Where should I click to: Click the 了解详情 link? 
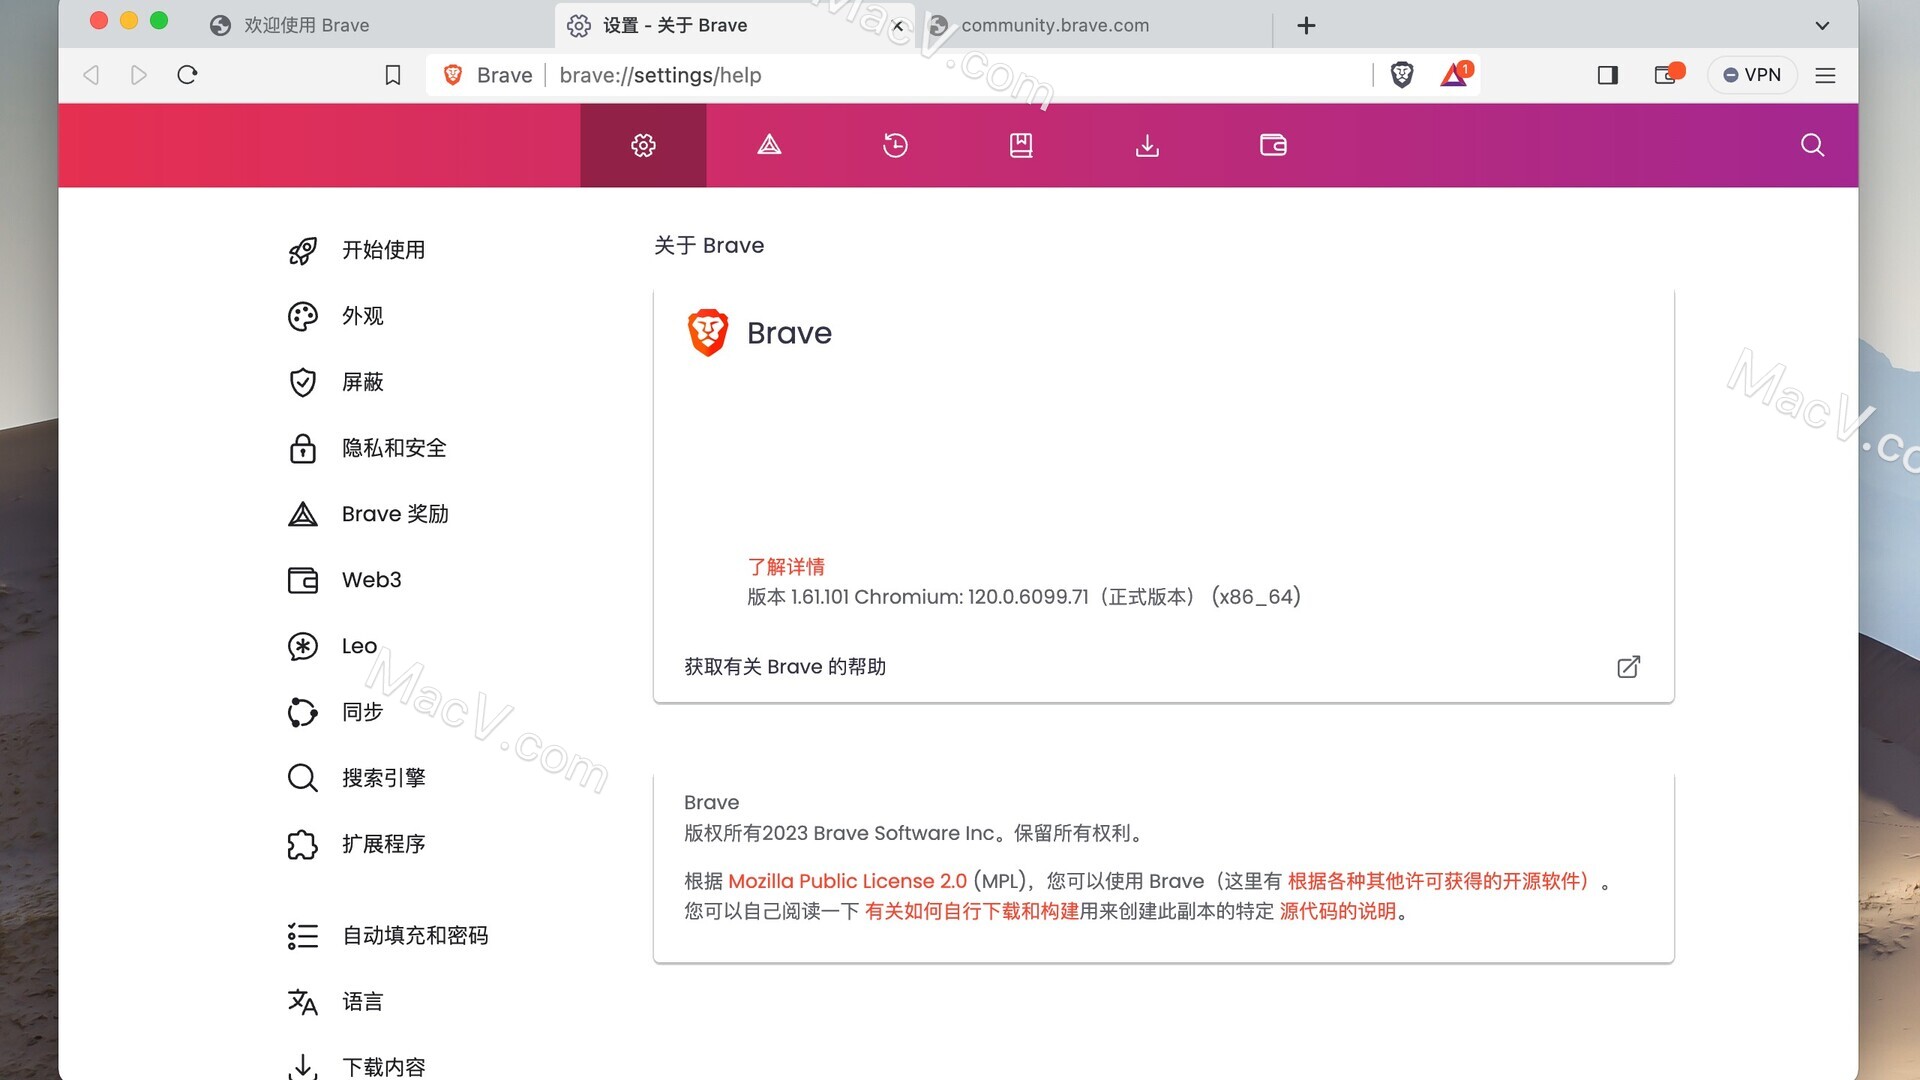(x=786, y=567)
